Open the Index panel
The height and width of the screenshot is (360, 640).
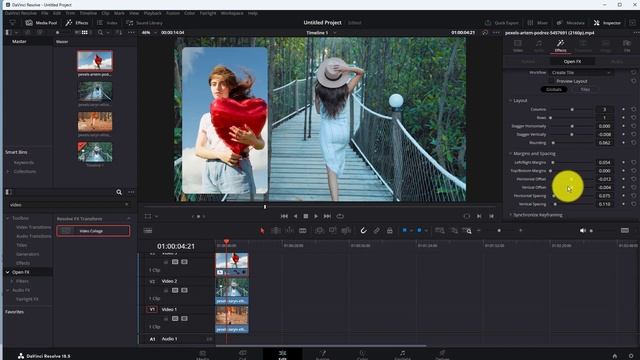107,23
